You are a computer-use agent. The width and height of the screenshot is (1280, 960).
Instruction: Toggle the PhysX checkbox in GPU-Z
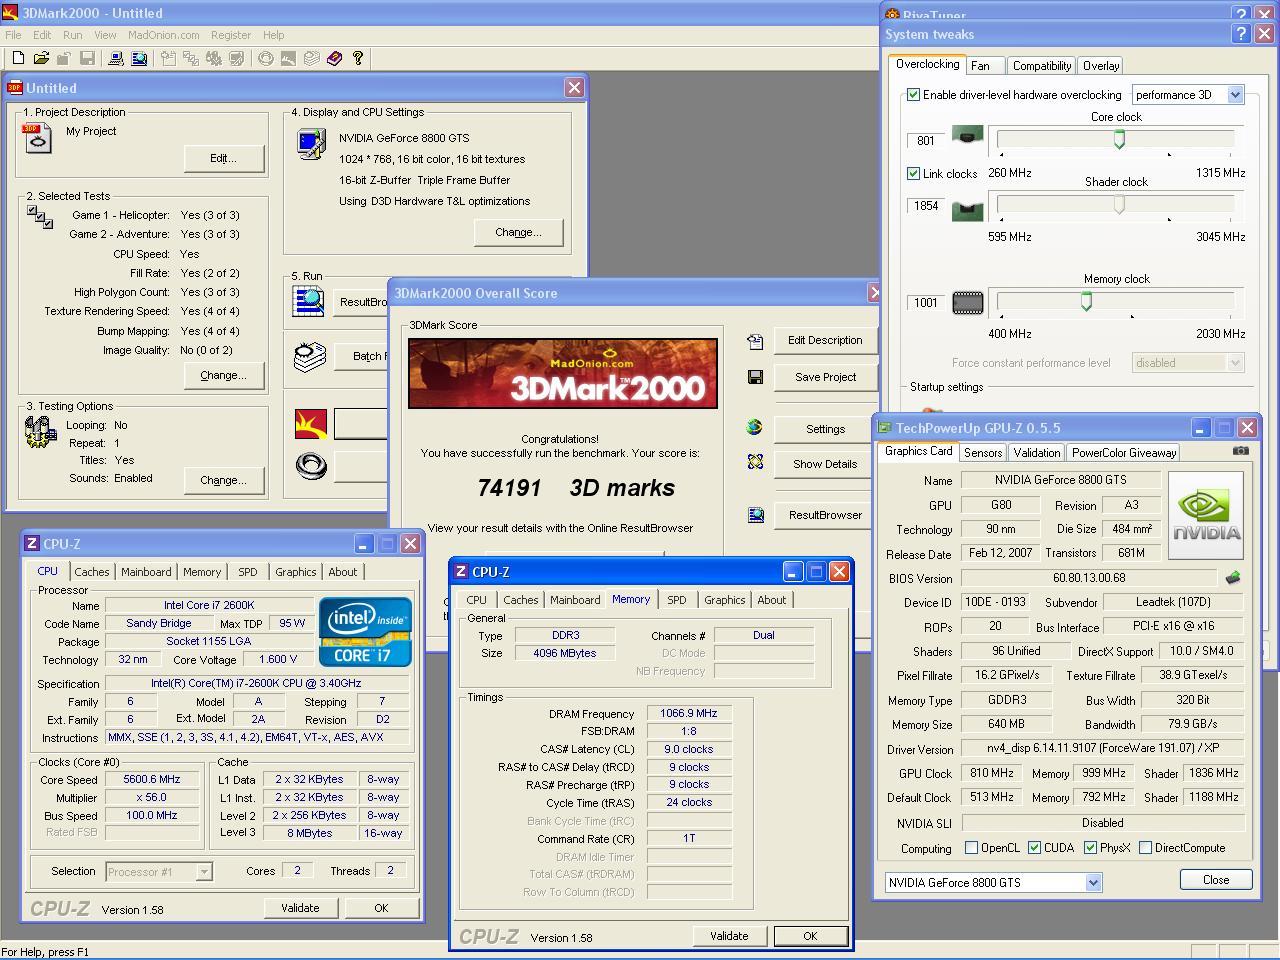[1090, 848]
